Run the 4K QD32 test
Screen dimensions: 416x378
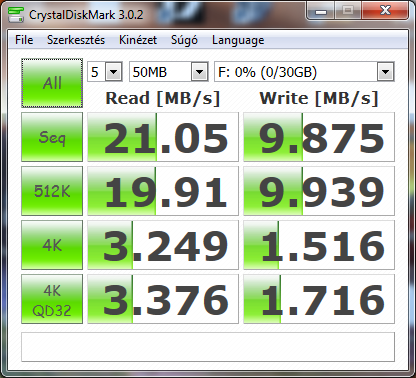pyautogui.click(x=52, y=299)
